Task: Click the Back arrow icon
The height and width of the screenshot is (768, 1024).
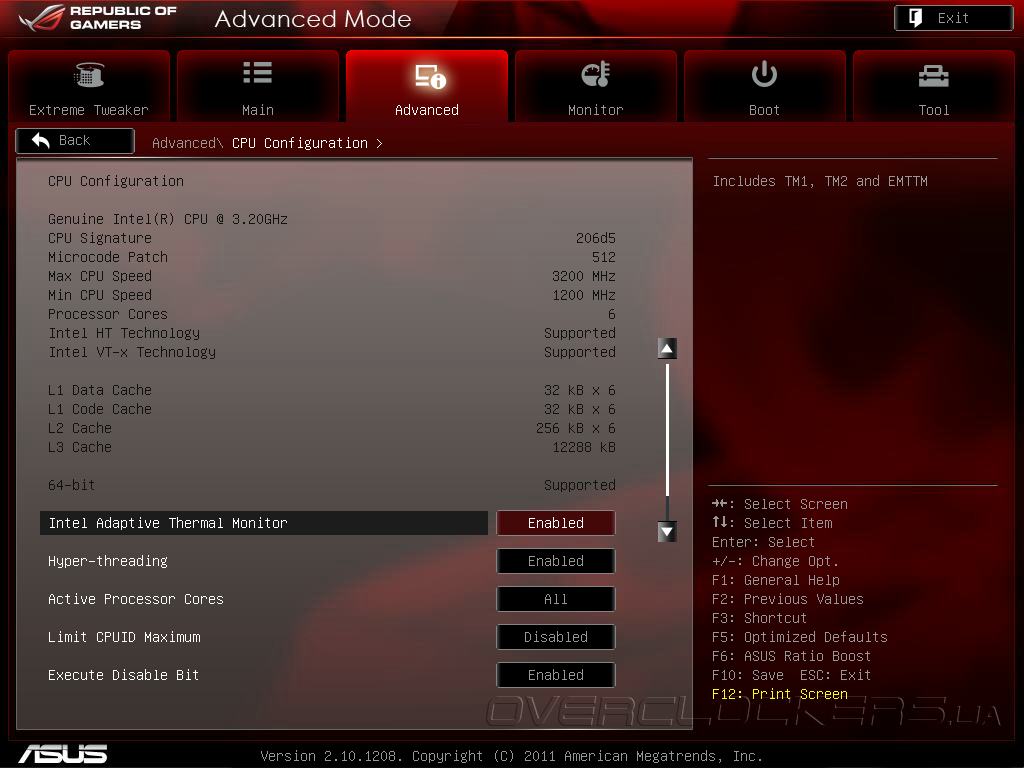Action: tap(40, 140)
